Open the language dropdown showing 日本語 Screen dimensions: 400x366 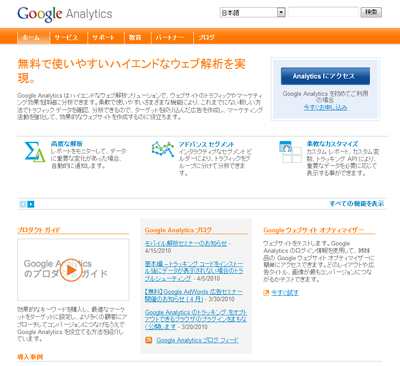pyautogui.click(x=253, y=13)
